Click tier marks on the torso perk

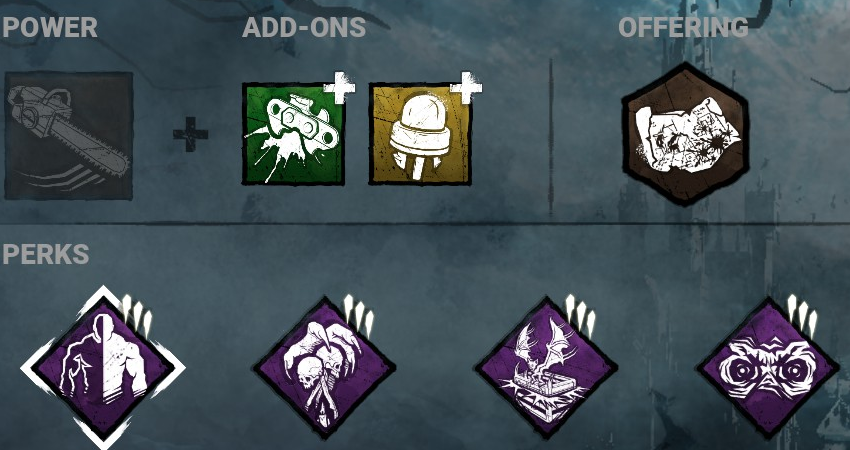coord(137,315)
